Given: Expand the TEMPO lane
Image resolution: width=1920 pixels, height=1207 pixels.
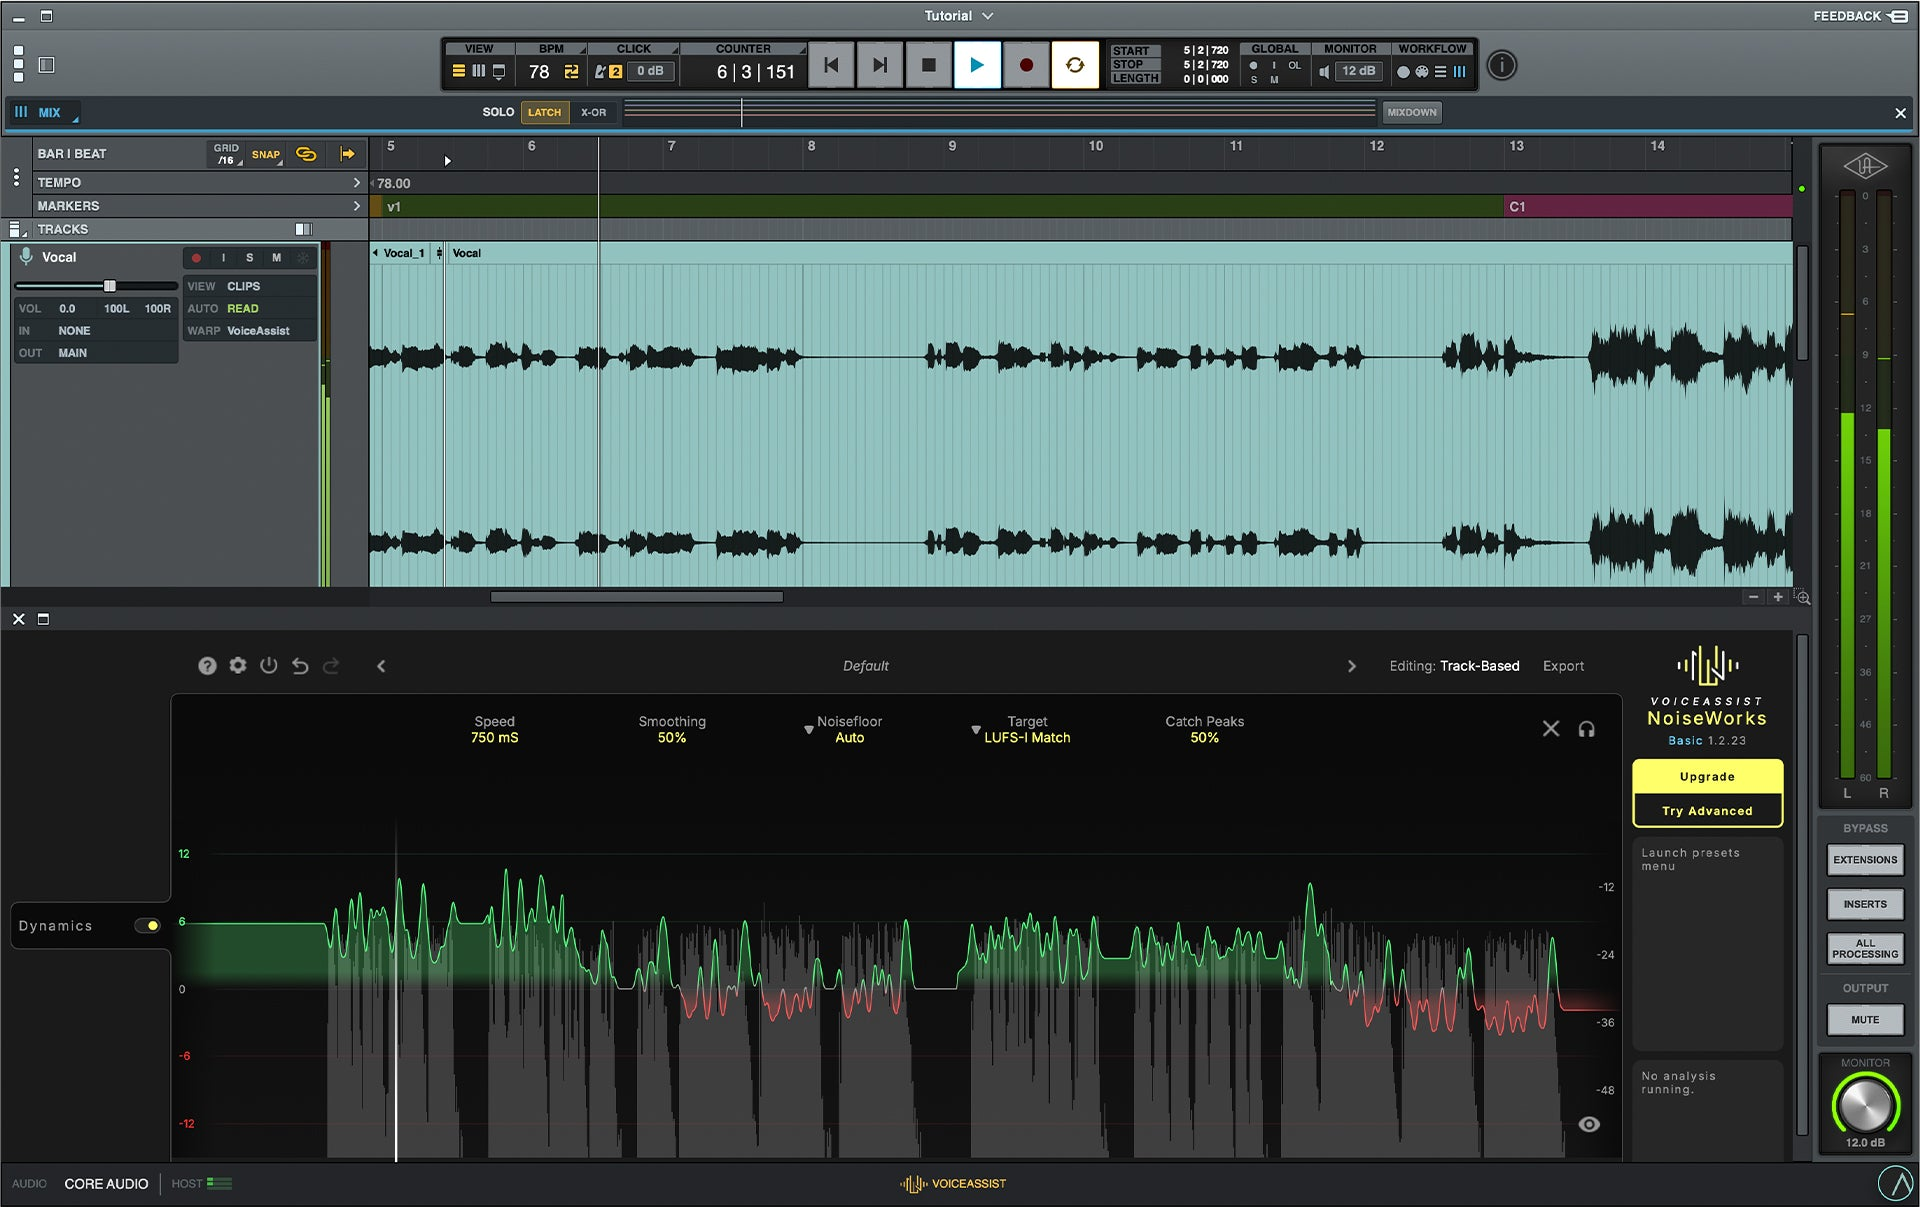Looking at the screenshot, I should (x=357, y=183).
